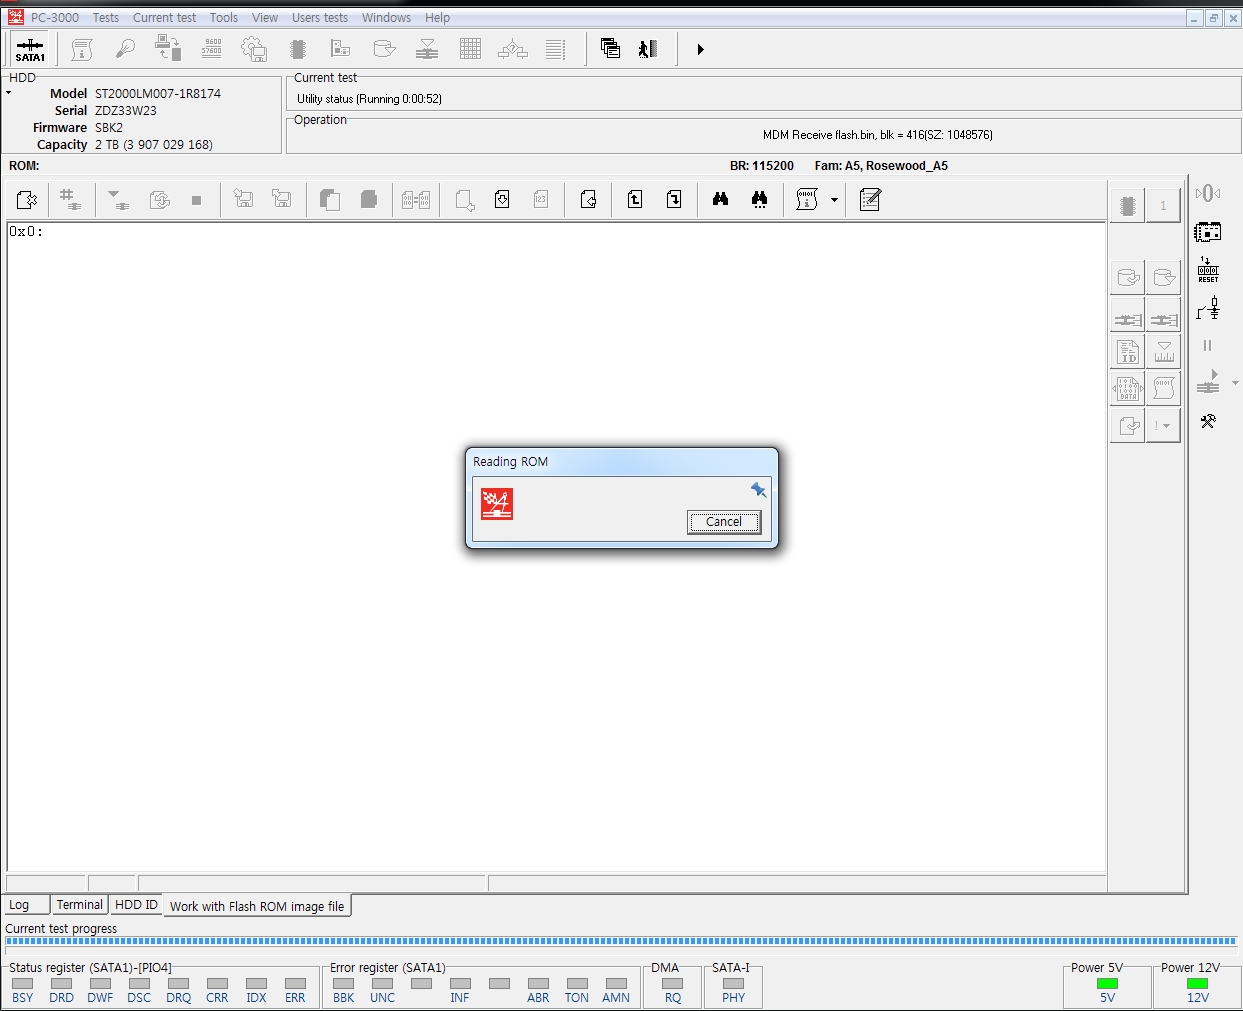Image resolution: width=1243 pixels, height=1011 pixels.
Task: Open the Help menu
Action: (x=437, y=17)
